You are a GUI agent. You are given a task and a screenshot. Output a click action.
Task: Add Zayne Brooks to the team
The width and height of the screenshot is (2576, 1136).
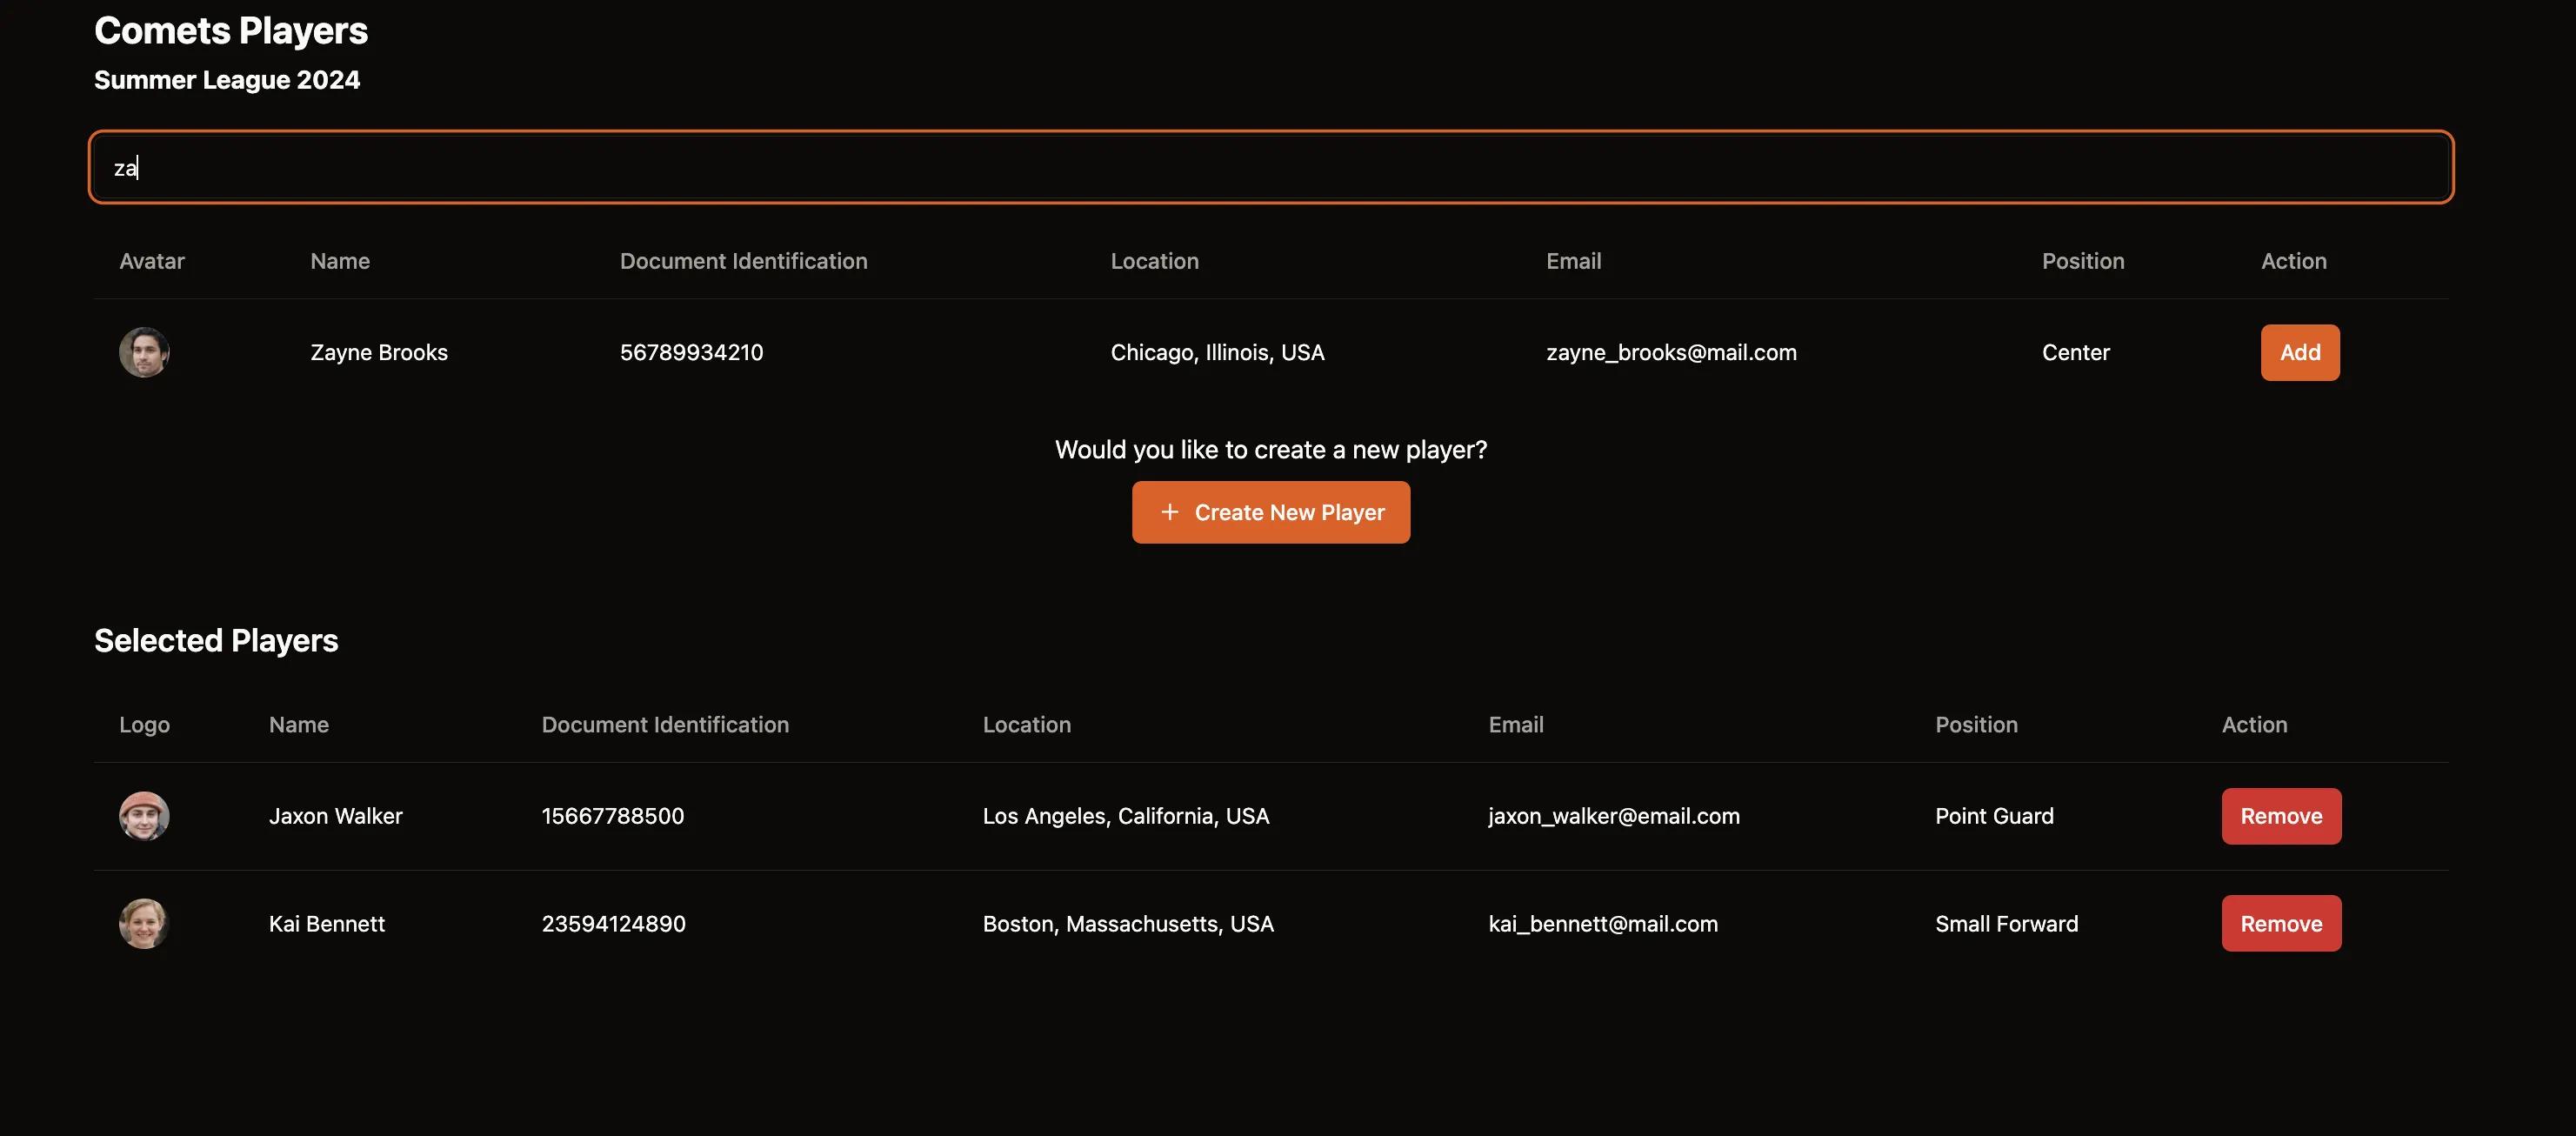click(2300, 352)
